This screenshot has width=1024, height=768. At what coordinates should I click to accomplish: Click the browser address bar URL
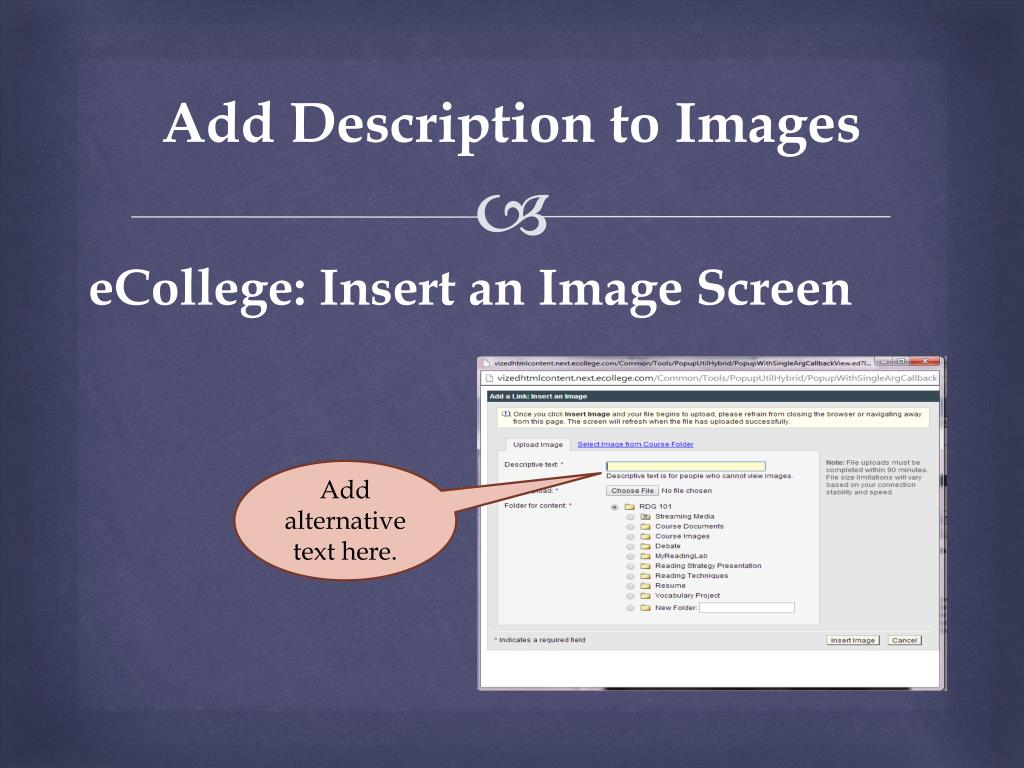coord(716,378)
